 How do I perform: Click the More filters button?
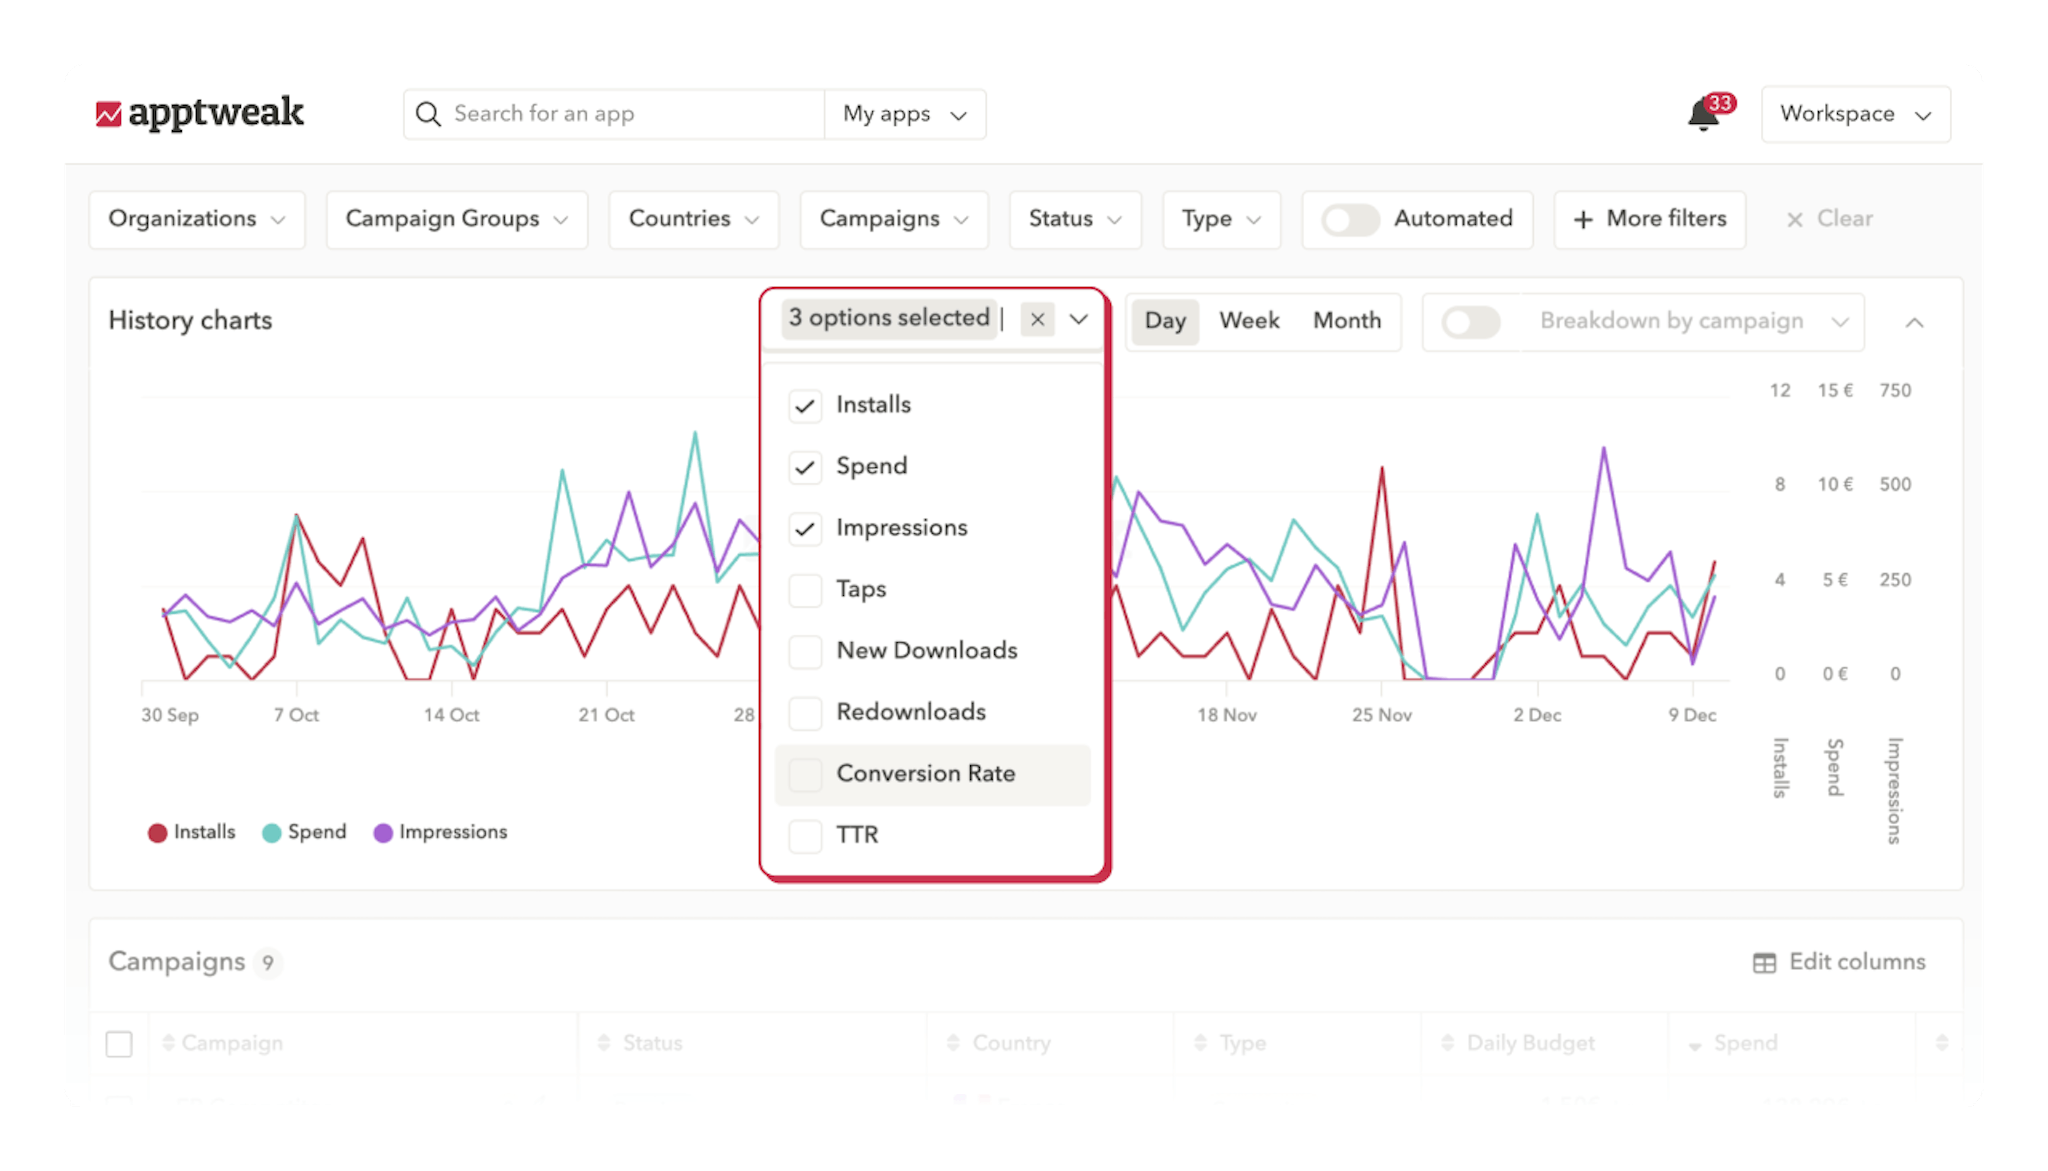[x=1649, y=219]
